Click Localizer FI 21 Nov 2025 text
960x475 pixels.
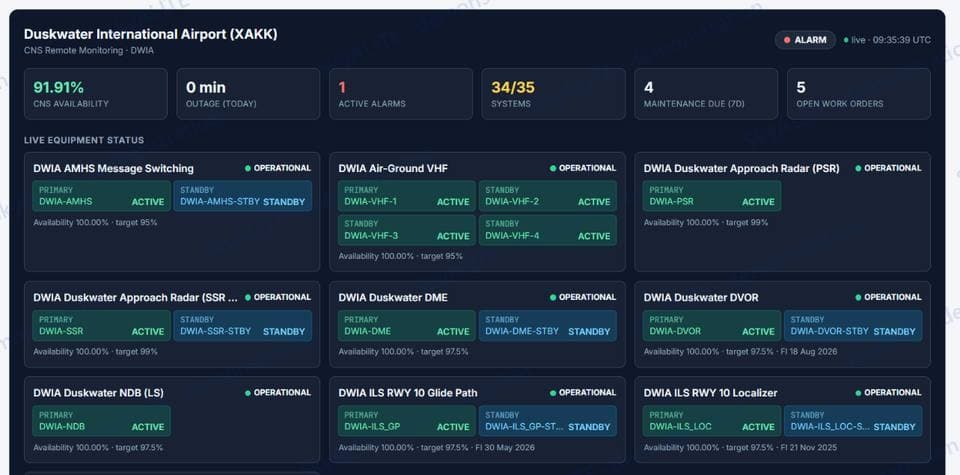740,448
